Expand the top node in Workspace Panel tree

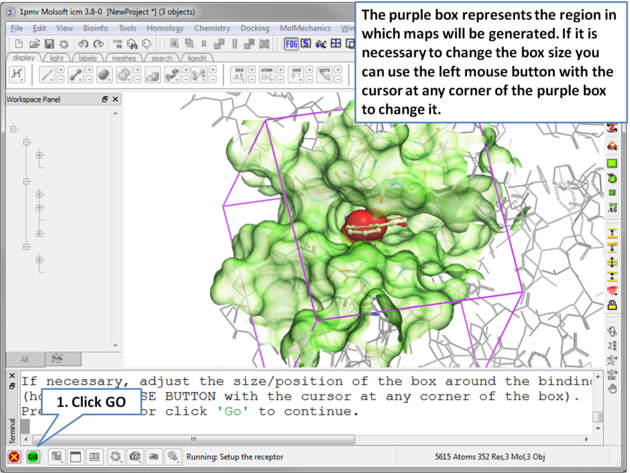pyautogui.click(x=13, y=129)
